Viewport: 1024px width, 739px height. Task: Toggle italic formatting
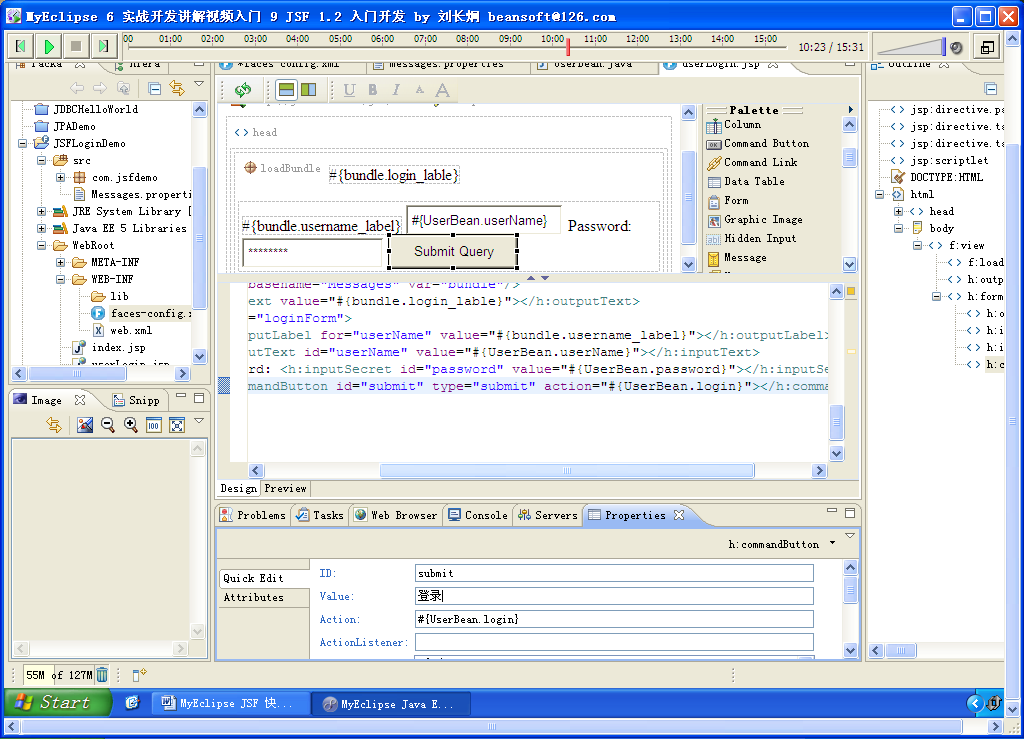396,90
